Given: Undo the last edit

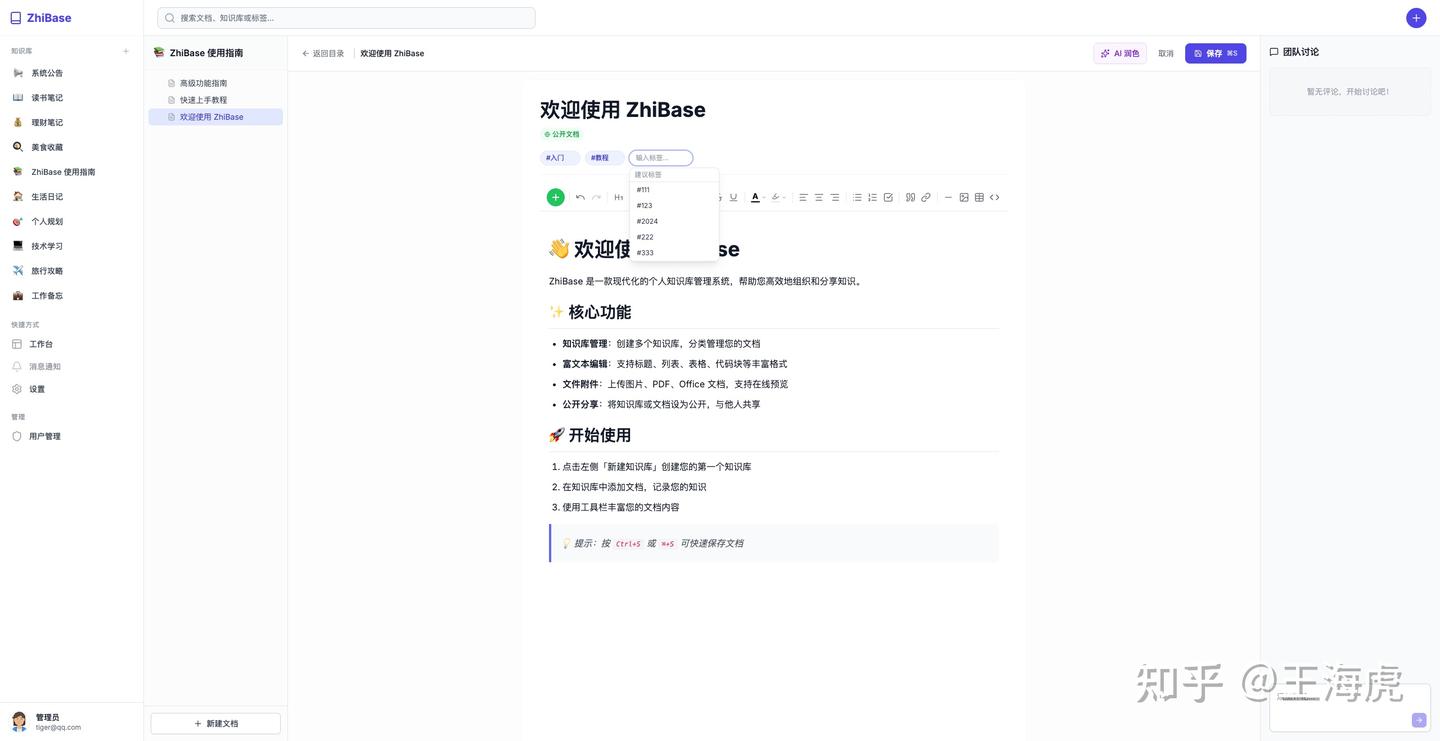Looking at the screenshot, I should point(580,197).
